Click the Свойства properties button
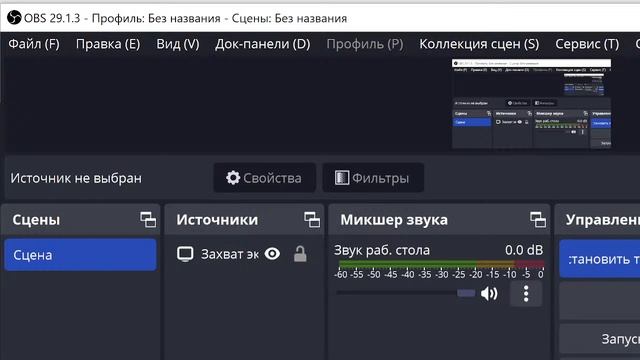 (264, 178)
